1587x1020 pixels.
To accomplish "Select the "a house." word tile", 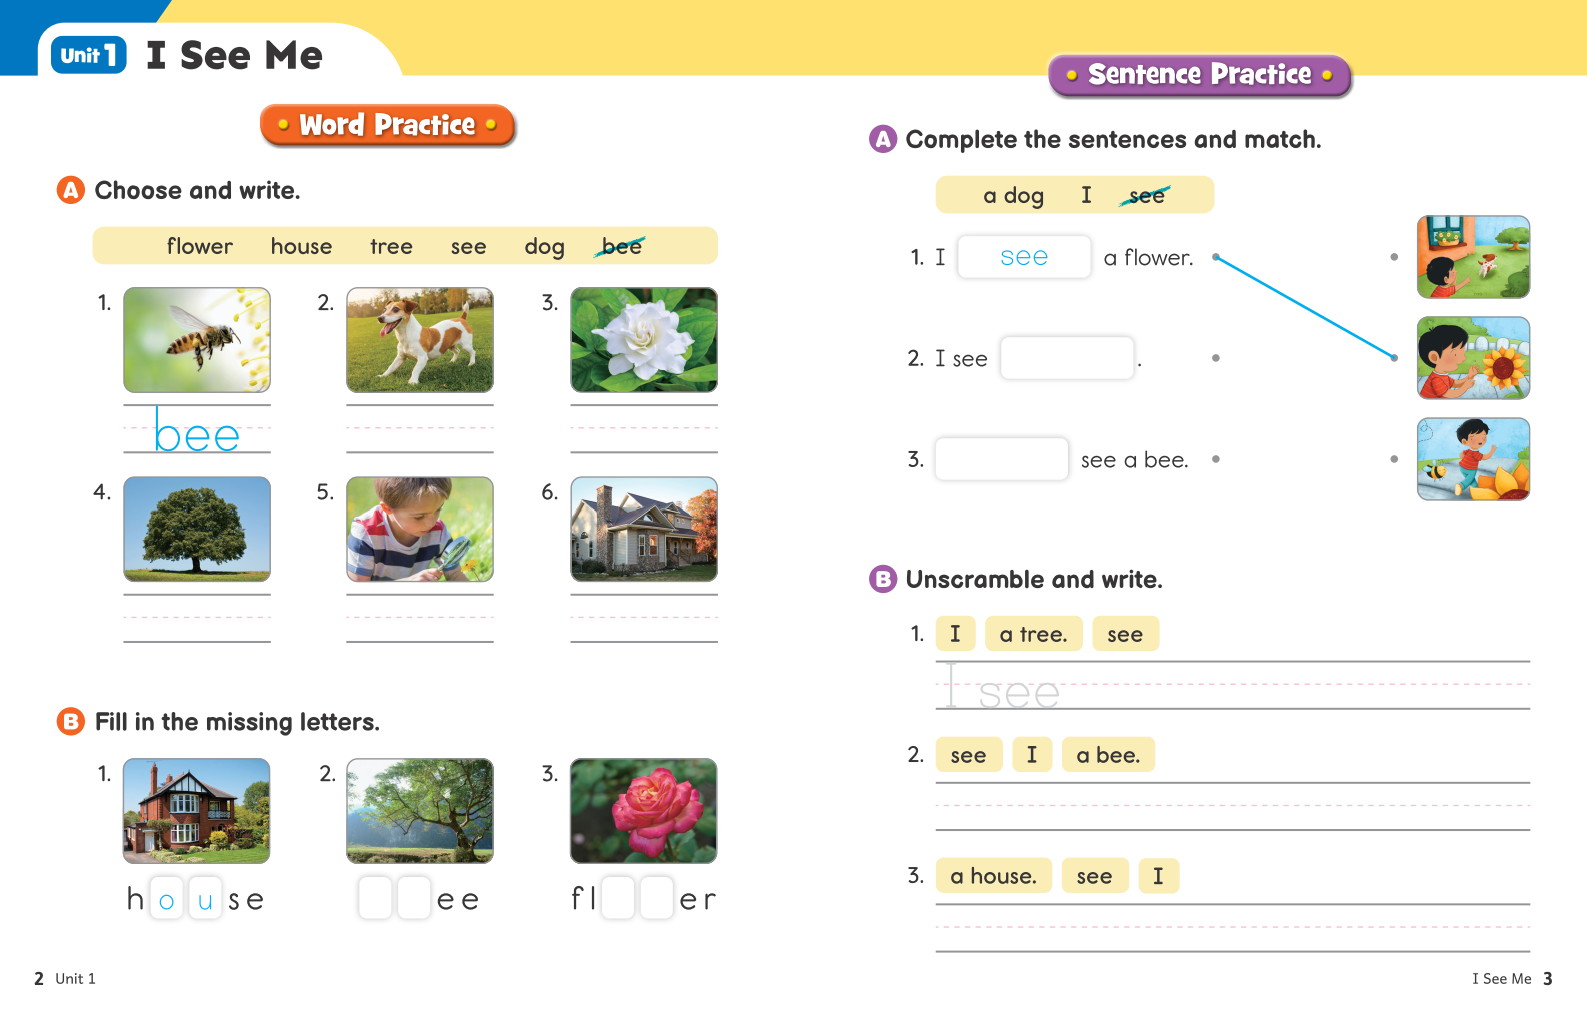I will [993, 876].
